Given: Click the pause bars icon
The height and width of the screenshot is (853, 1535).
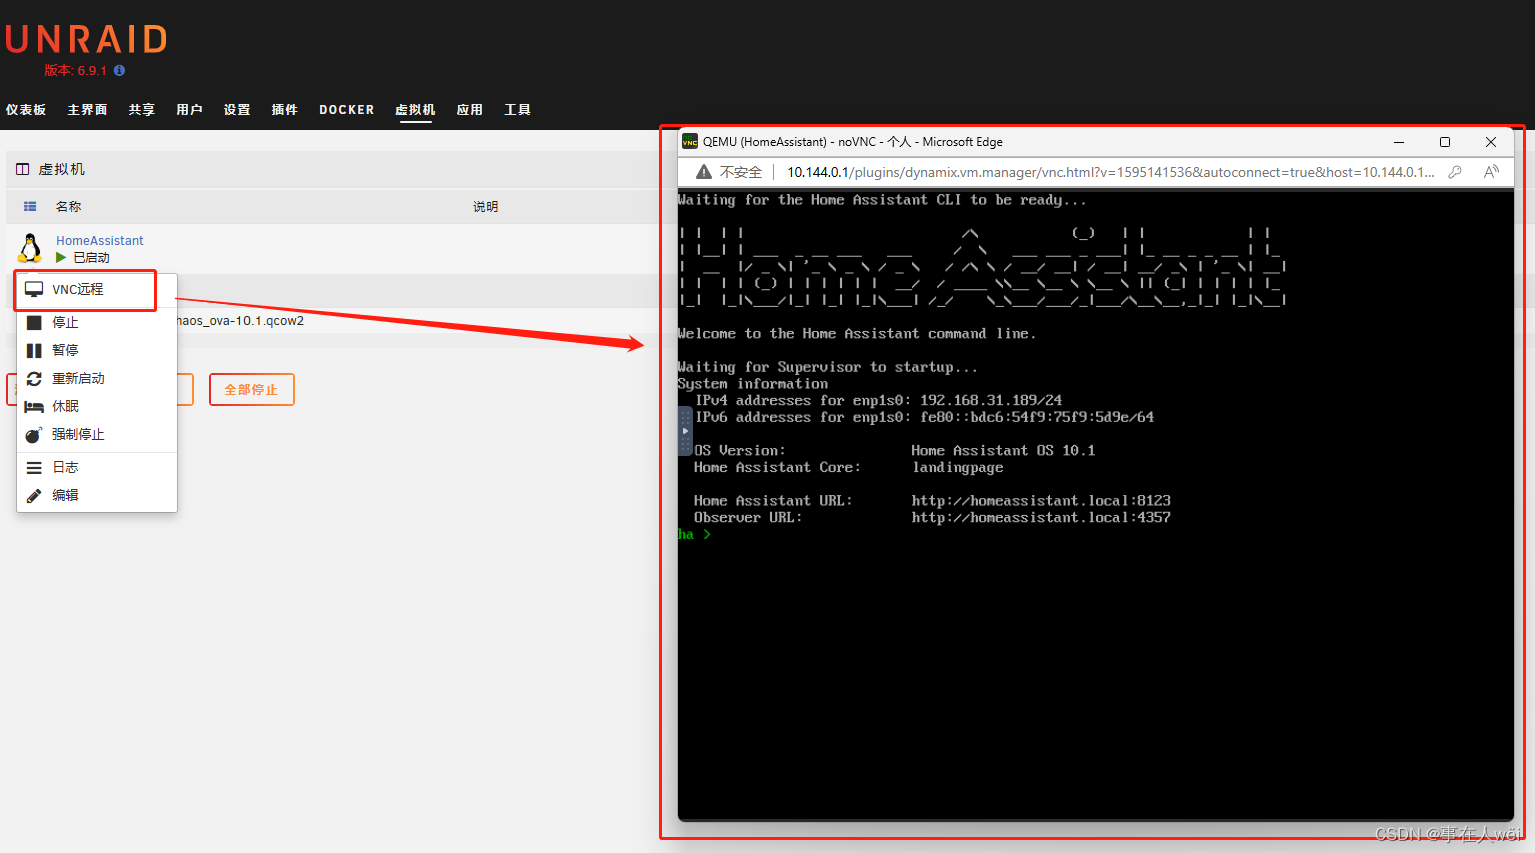Looking at the screenshot, I should 34,350.
